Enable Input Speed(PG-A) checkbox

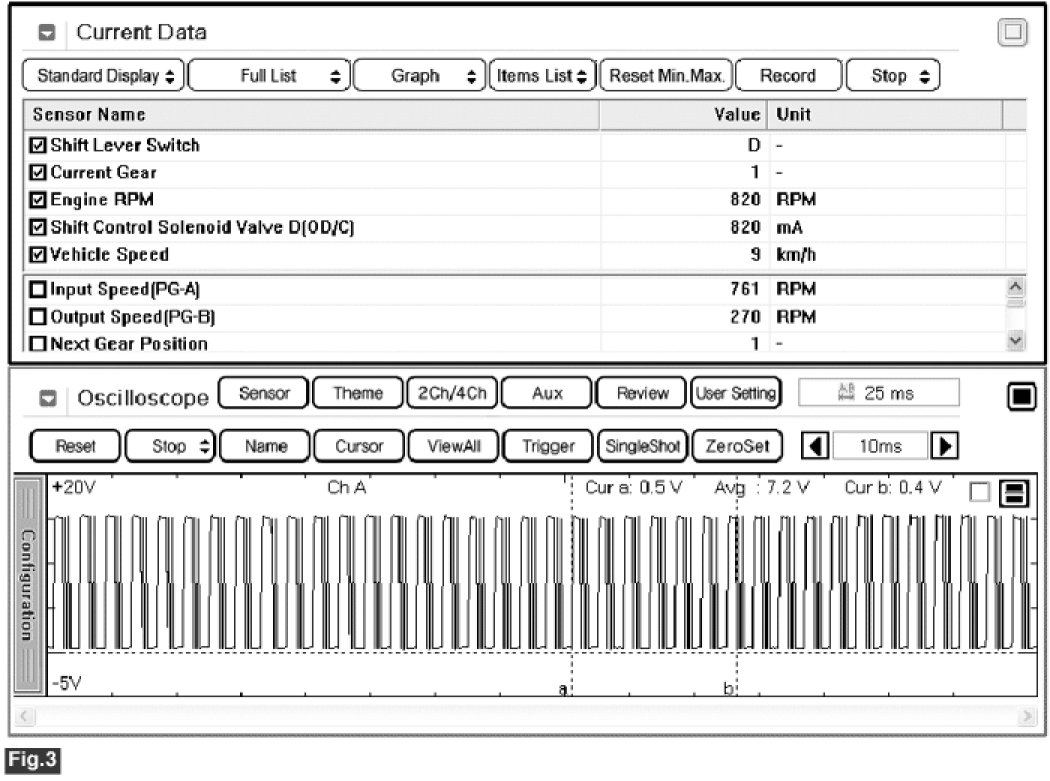pyautogui.click(x=39, y=290)
